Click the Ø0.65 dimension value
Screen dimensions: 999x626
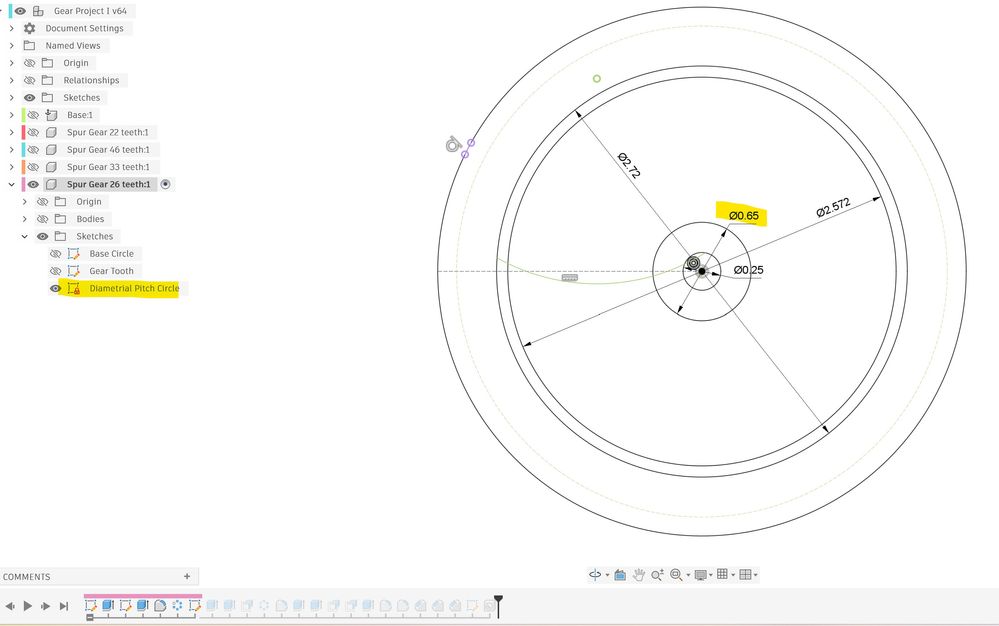tap(744, 216)
